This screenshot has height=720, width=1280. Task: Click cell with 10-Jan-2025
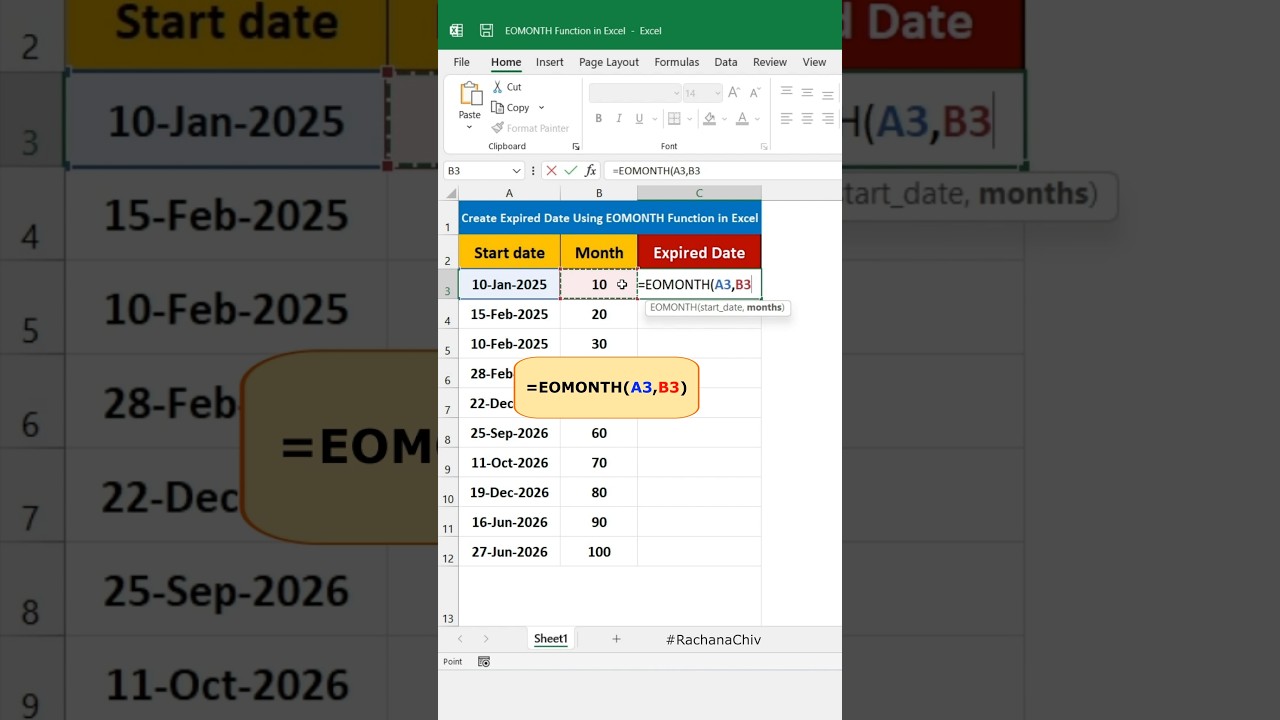click(x=509, y=284)
